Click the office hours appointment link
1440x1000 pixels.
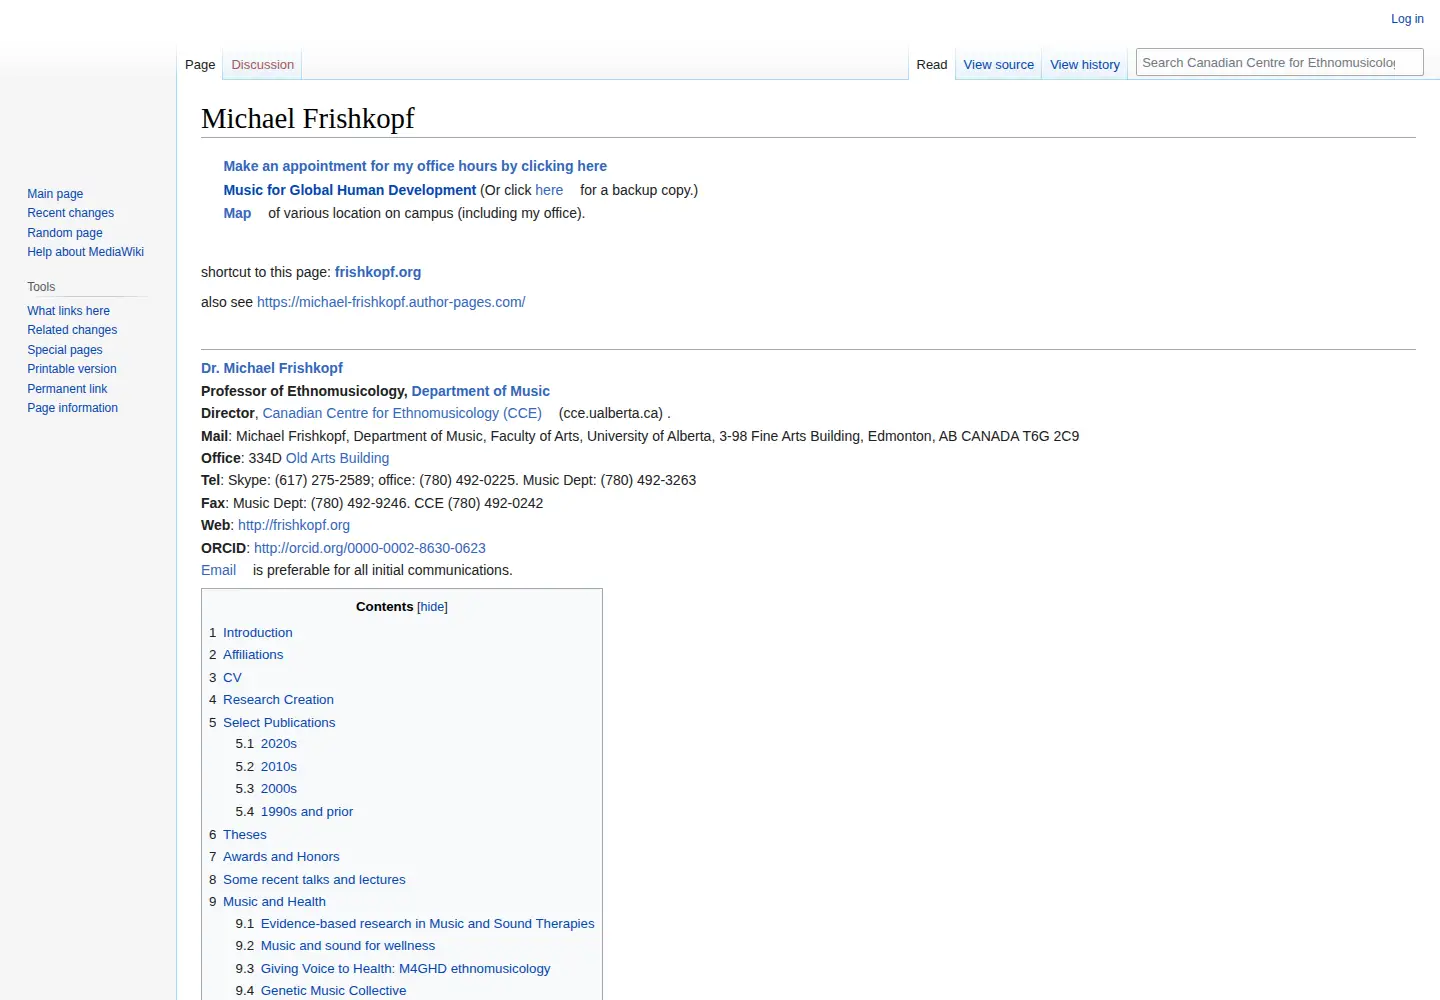[x=415, y=166]
